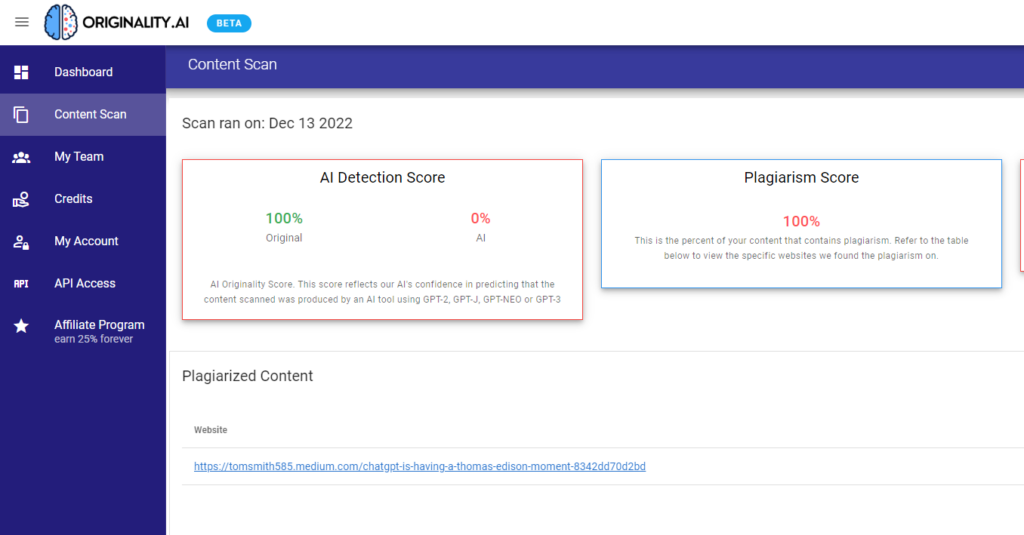The width and height of the screenshot is (1024, 535).
Task: Click the Affiliate Program star icon
Action: click(21, 325)
